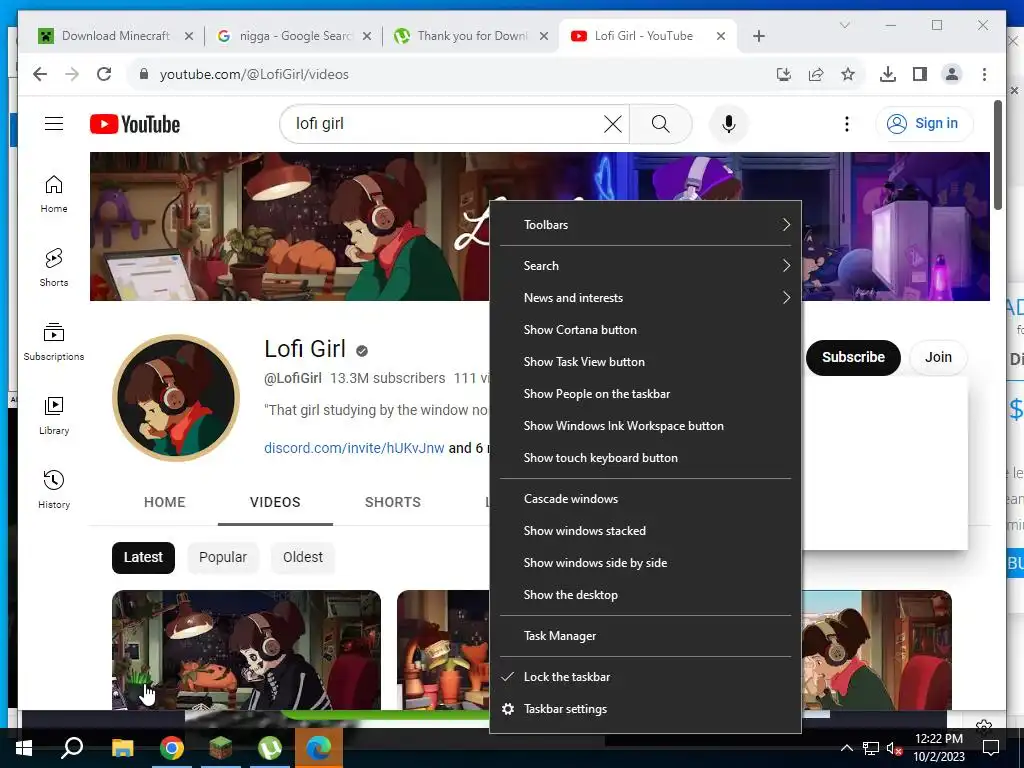Screen dimensions: 1024x768
Task: Open Task Manager from context menu
Action: [x=645, y=636]
